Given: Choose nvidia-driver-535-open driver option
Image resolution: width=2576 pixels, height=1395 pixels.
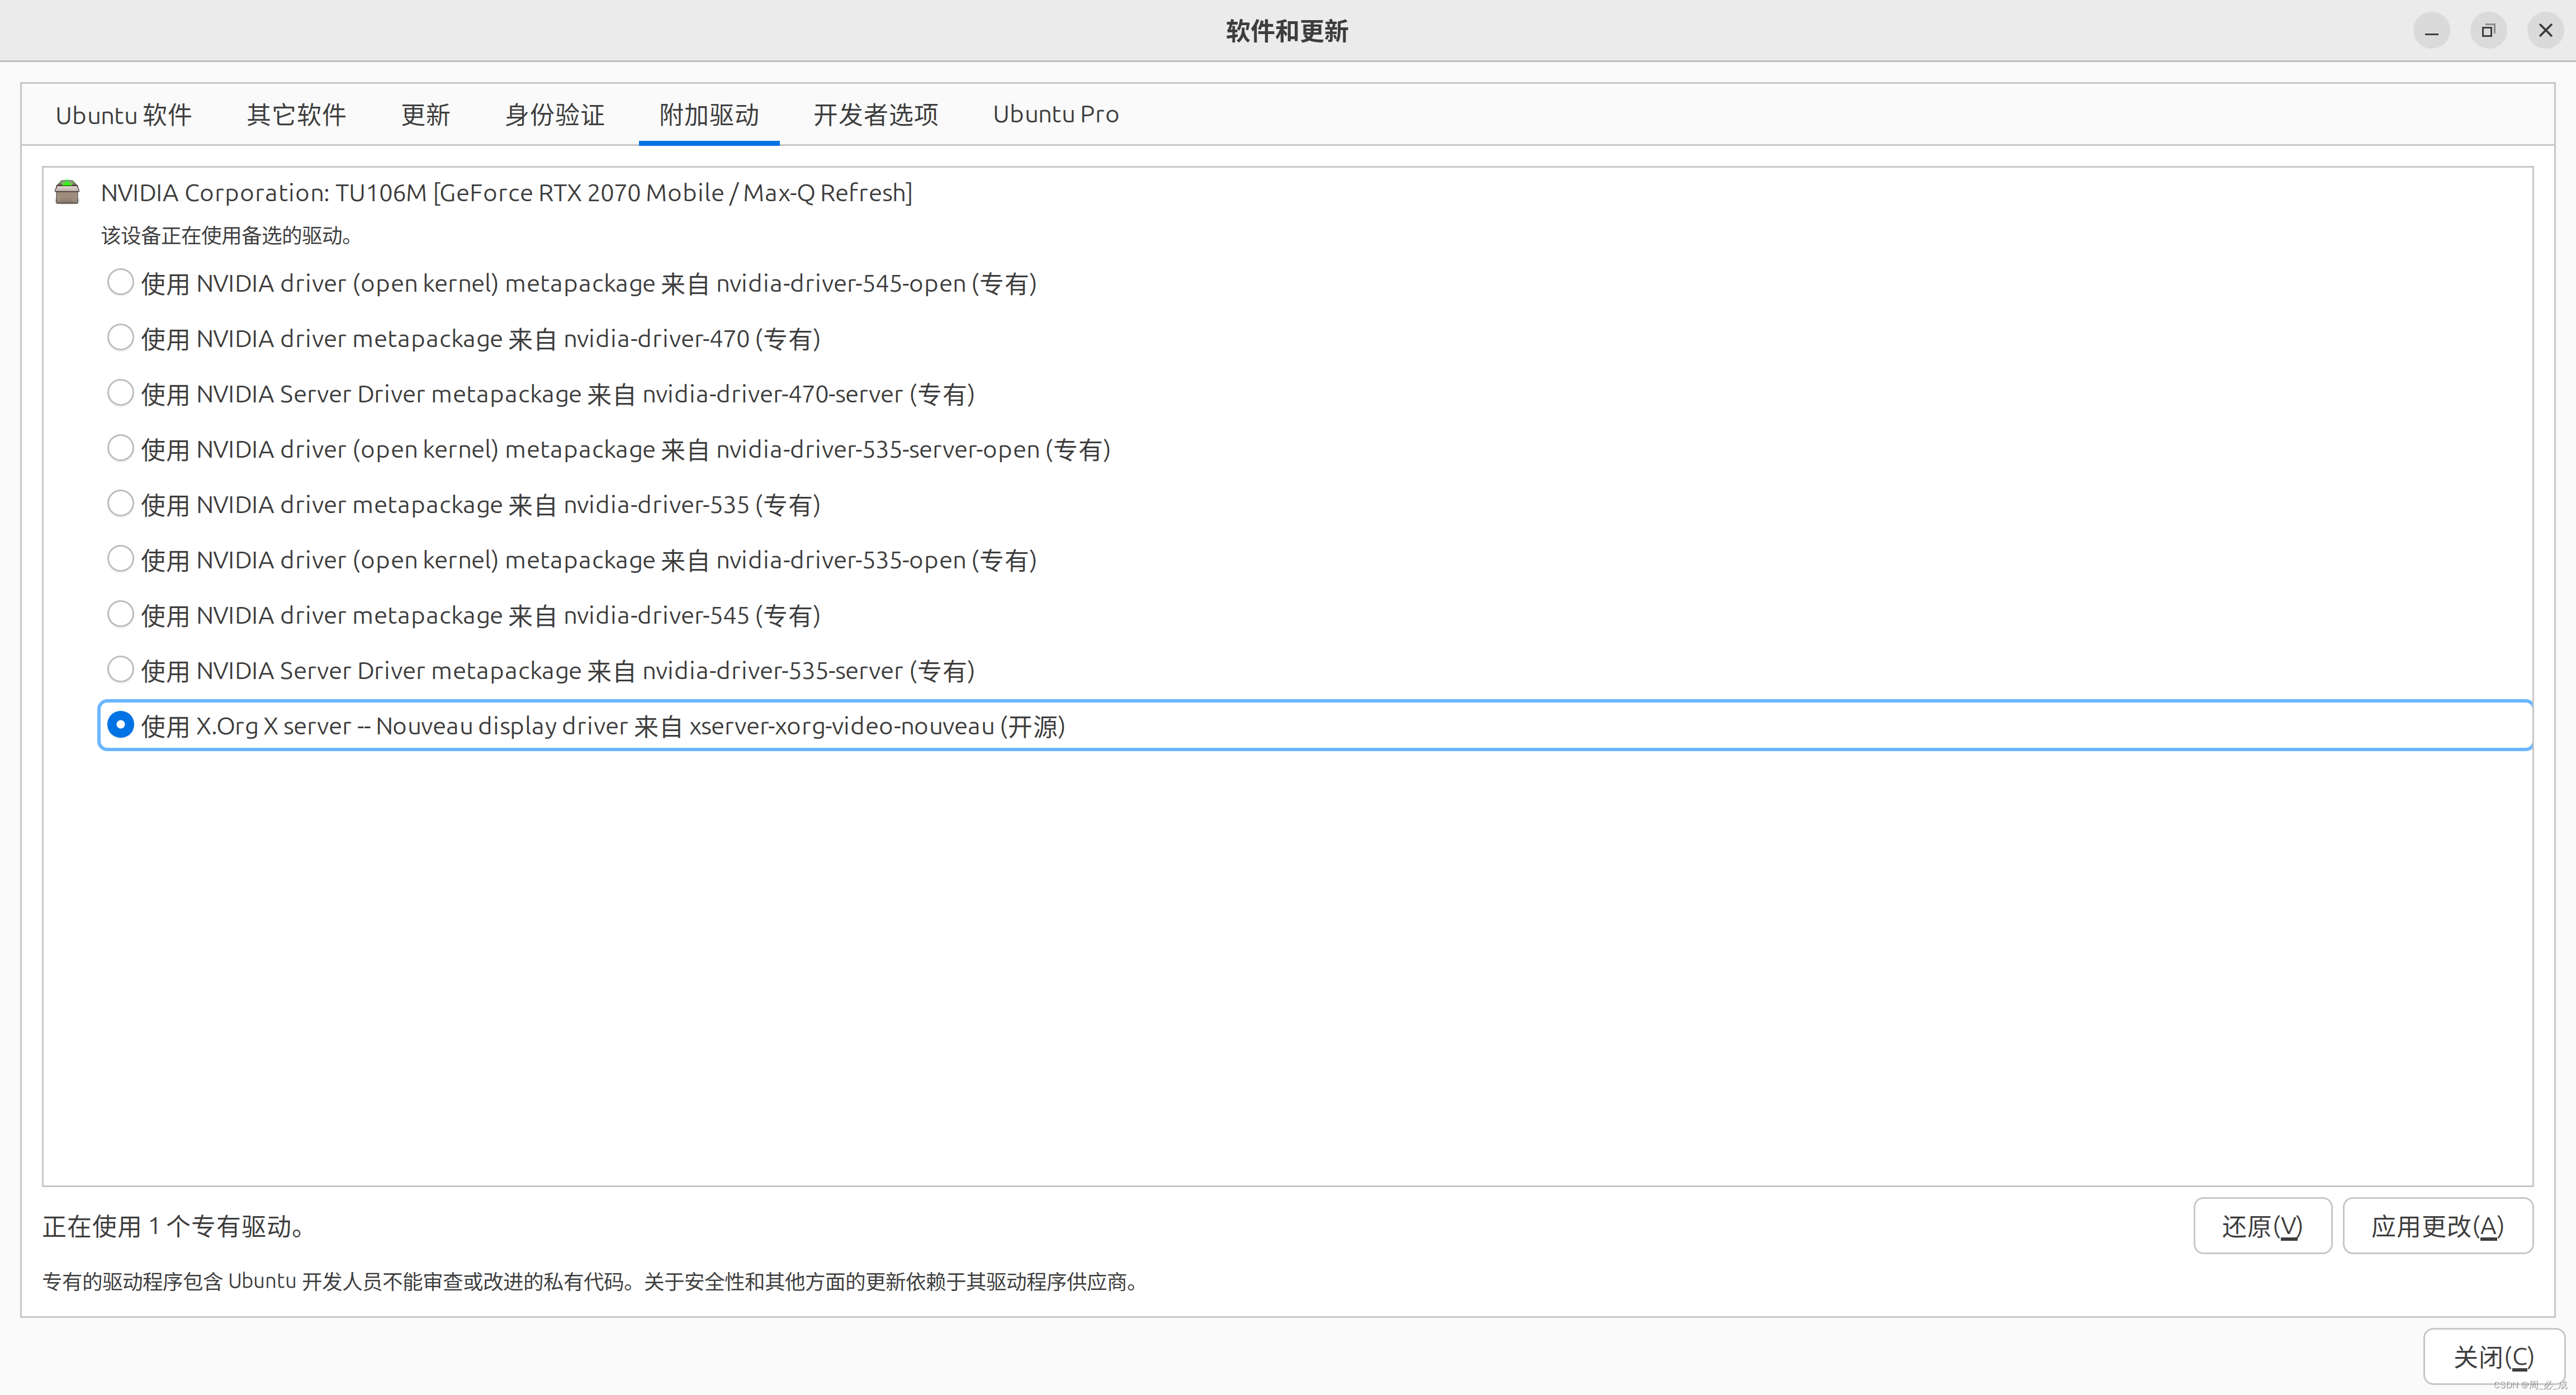Looking at the screenshot, I should [120, 559].
